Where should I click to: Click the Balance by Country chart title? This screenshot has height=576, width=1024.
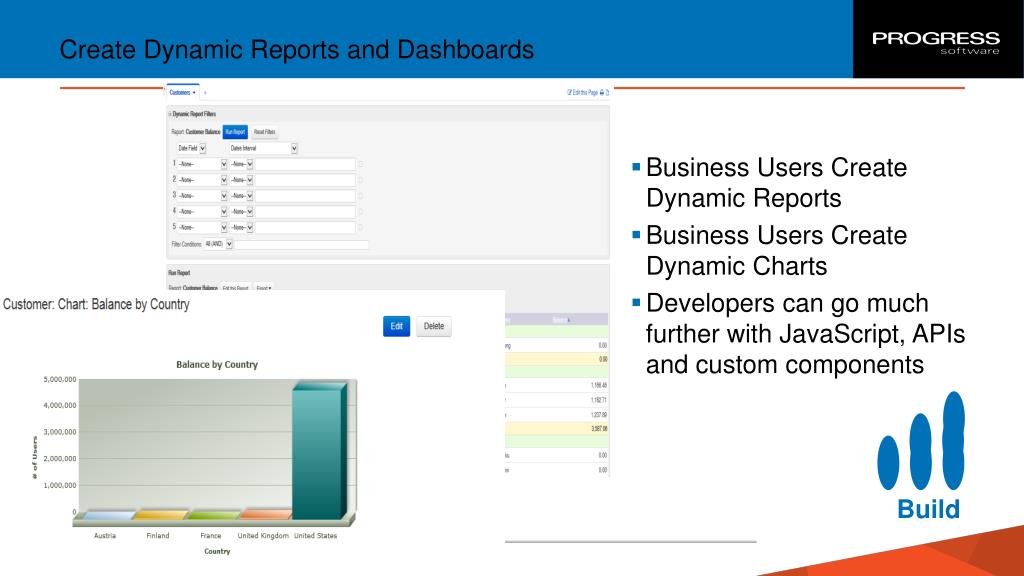pyautogui.click(x=217, y=364)
